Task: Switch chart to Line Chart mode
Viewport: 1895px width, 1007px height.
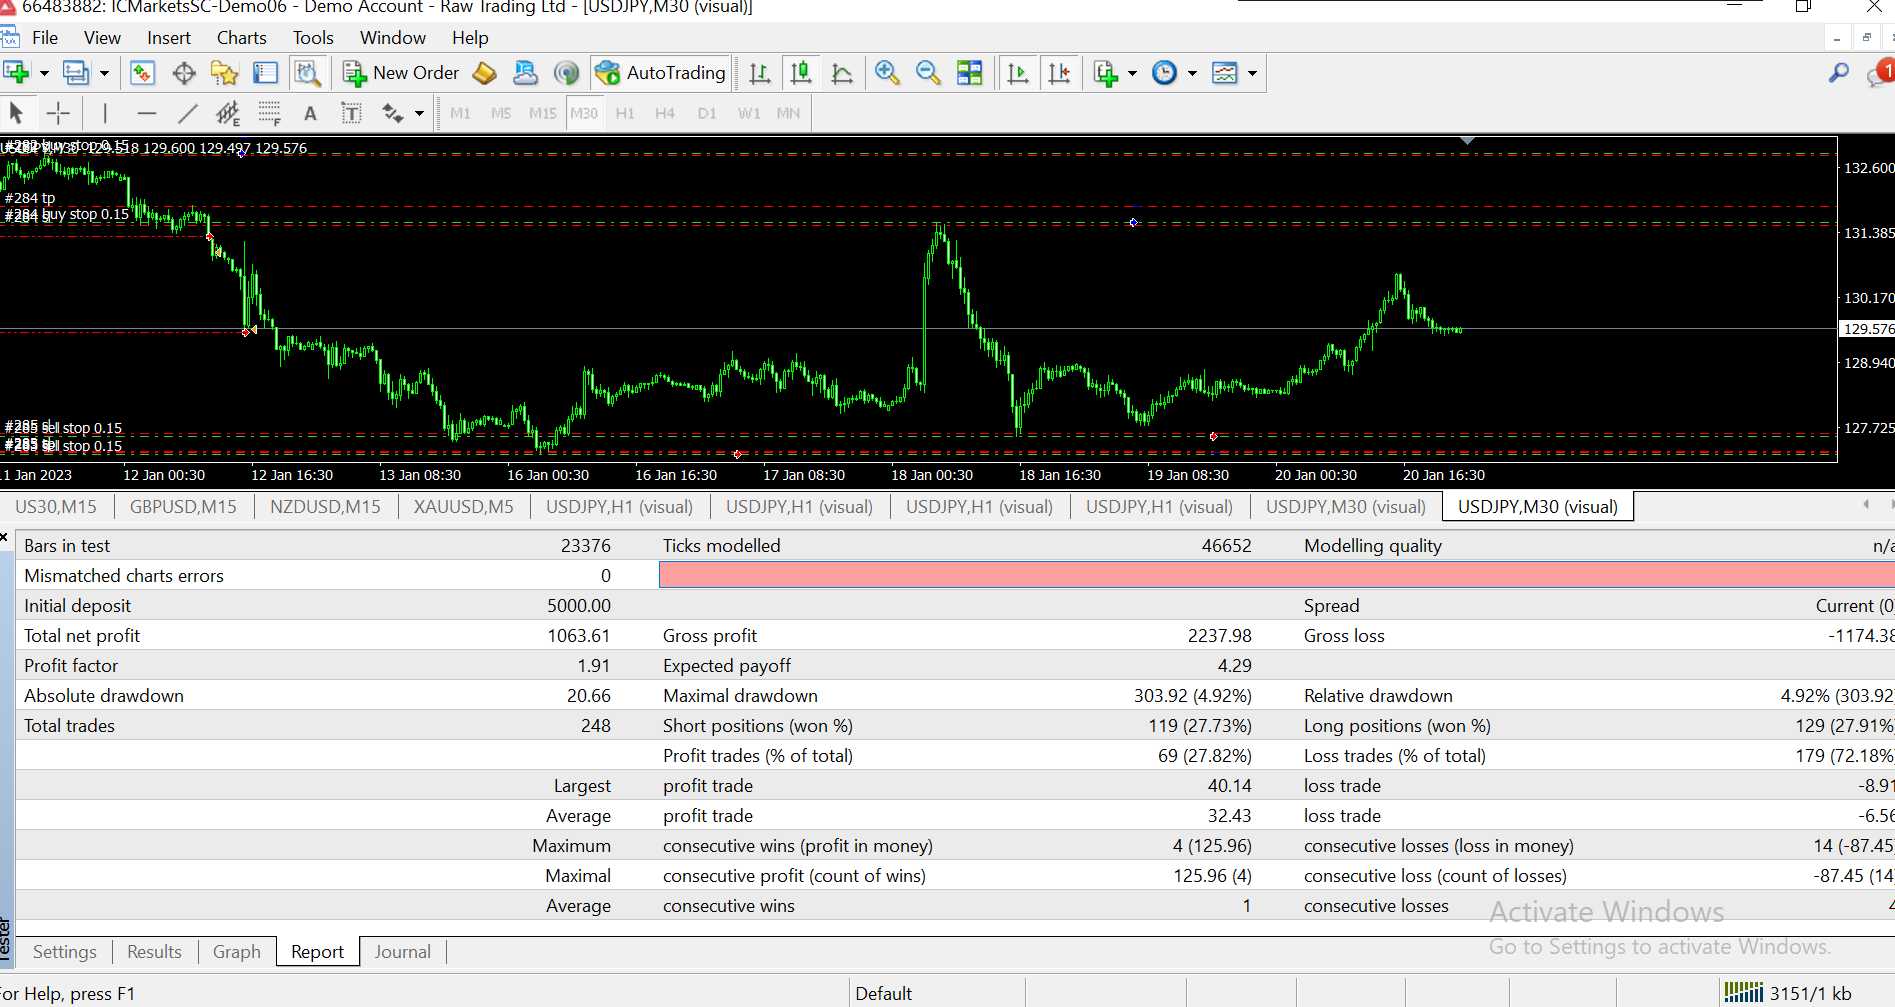Action: click(x=842, y=73)
